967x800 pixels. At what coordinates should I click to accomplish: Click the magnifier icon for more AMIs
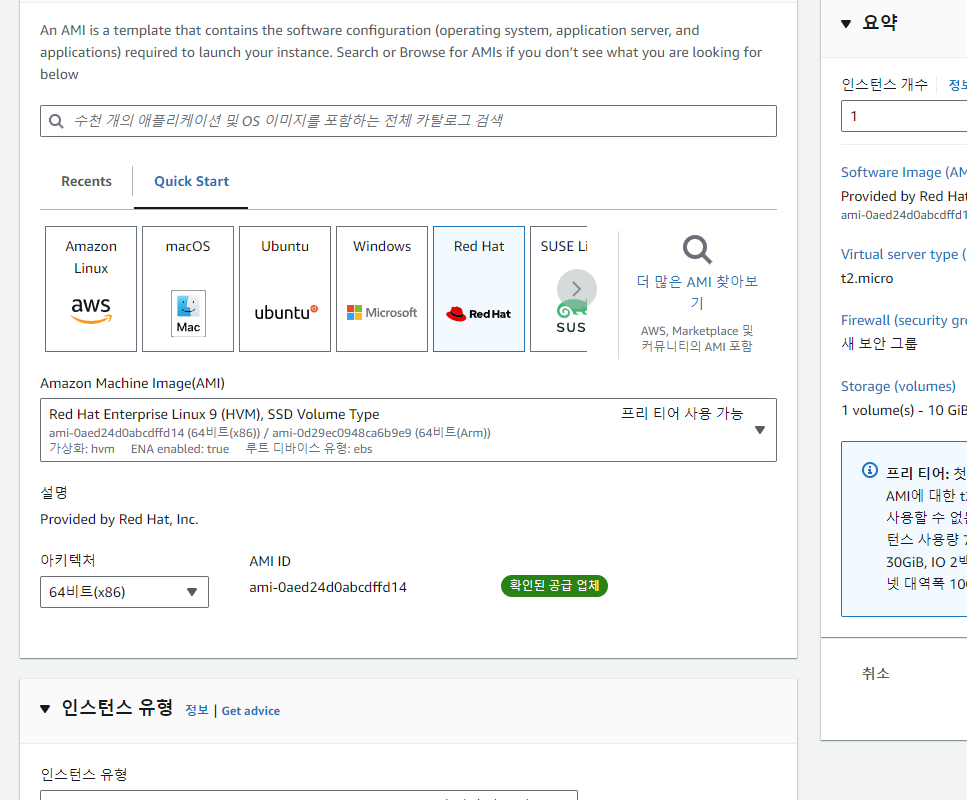(697, 250)
